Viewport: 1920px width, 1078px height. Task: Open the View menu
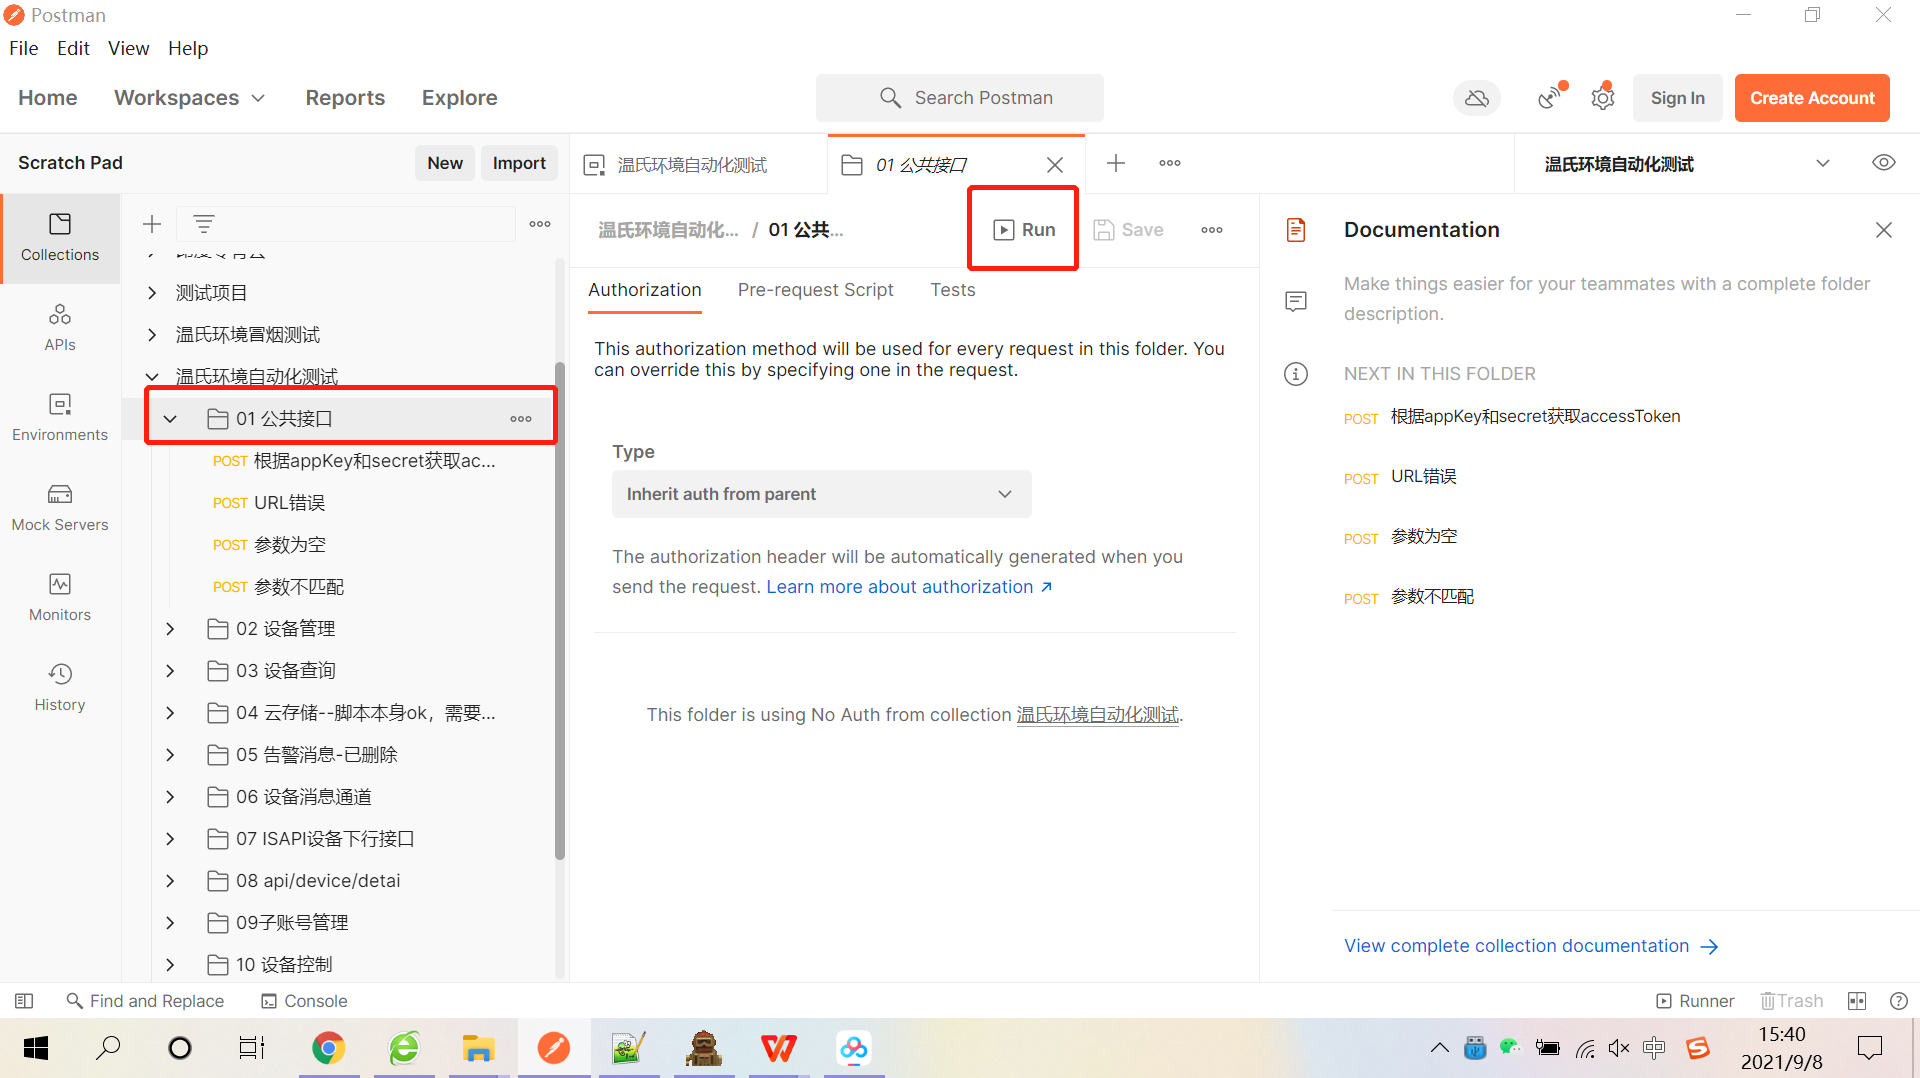coord(129,48)
